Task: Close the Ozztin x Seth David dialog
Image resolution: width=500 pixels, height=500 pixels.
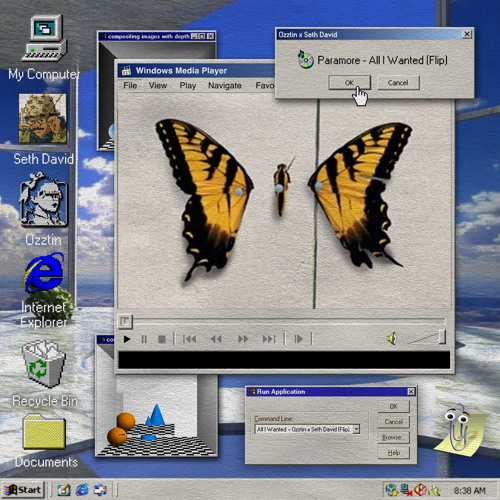Action: pyautogui.click(x=467, y=34)
